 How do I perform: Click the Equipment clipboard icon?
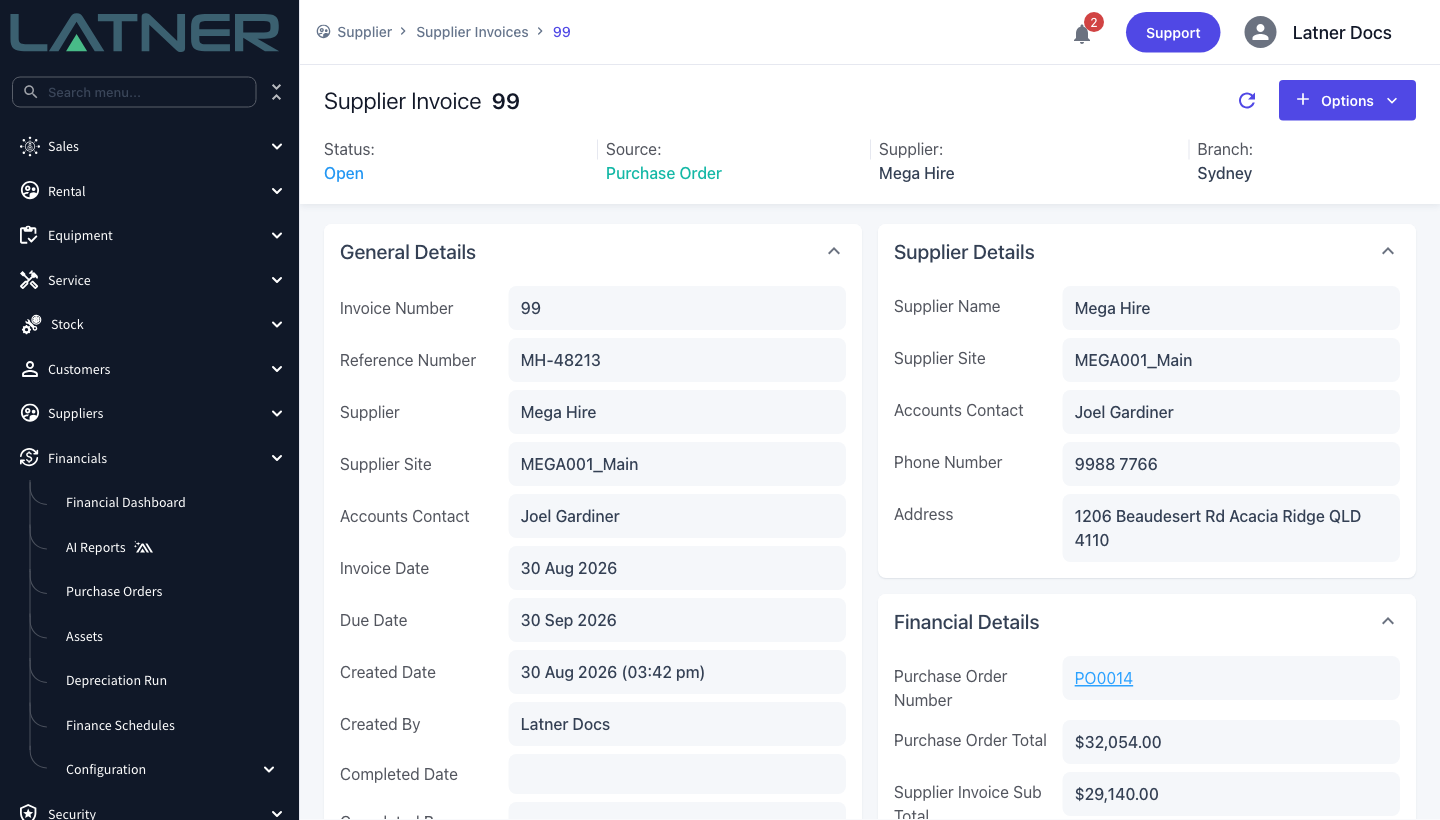(30, 235)
